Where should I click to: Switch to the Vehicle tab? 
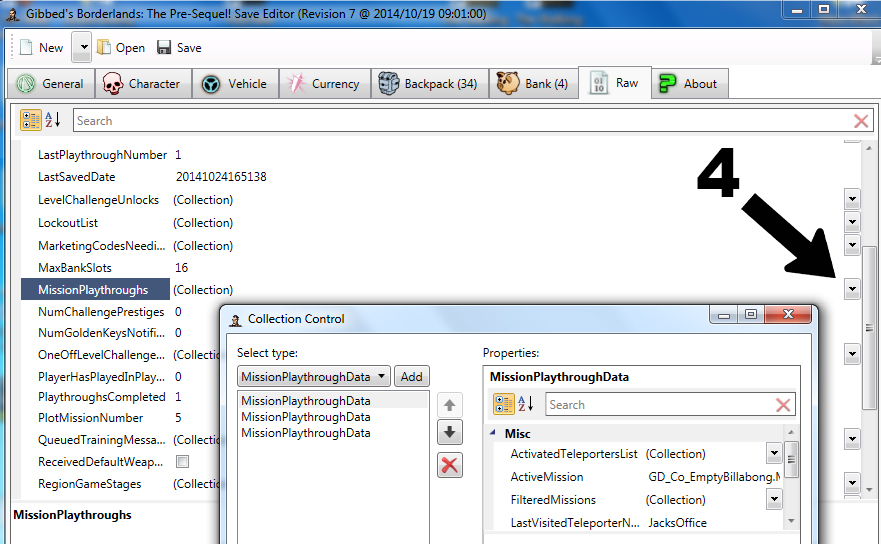pyautogui.click(x=235, y=84)
